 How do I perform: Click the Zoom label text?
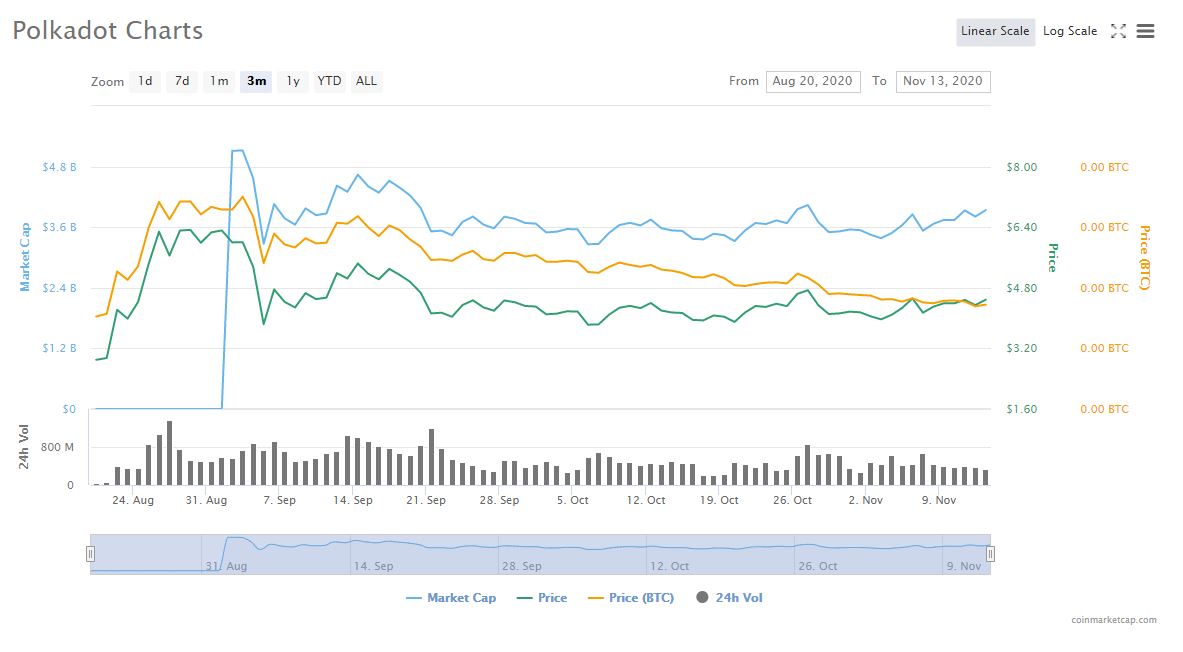click(107, 82)
